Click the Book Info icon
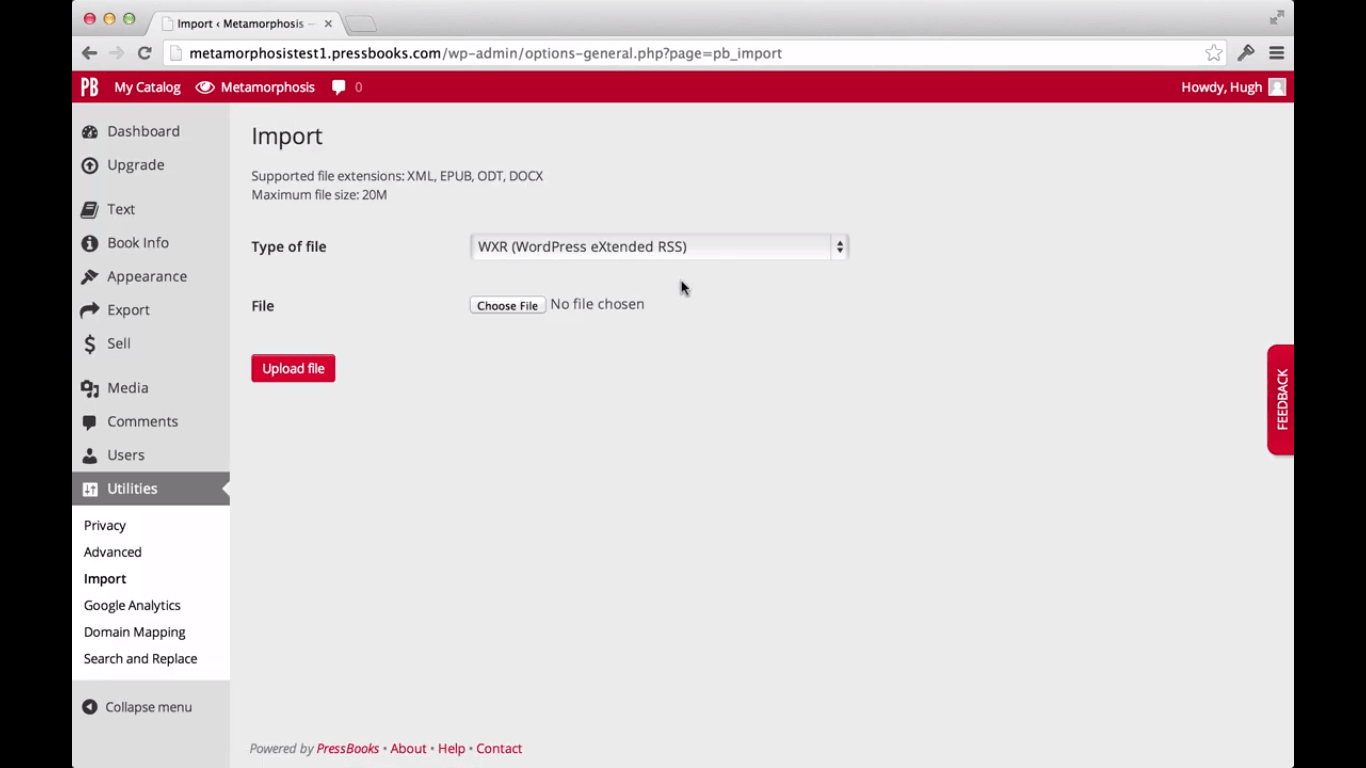This screenshot has width=1366, height=768. tap(89, 243)
